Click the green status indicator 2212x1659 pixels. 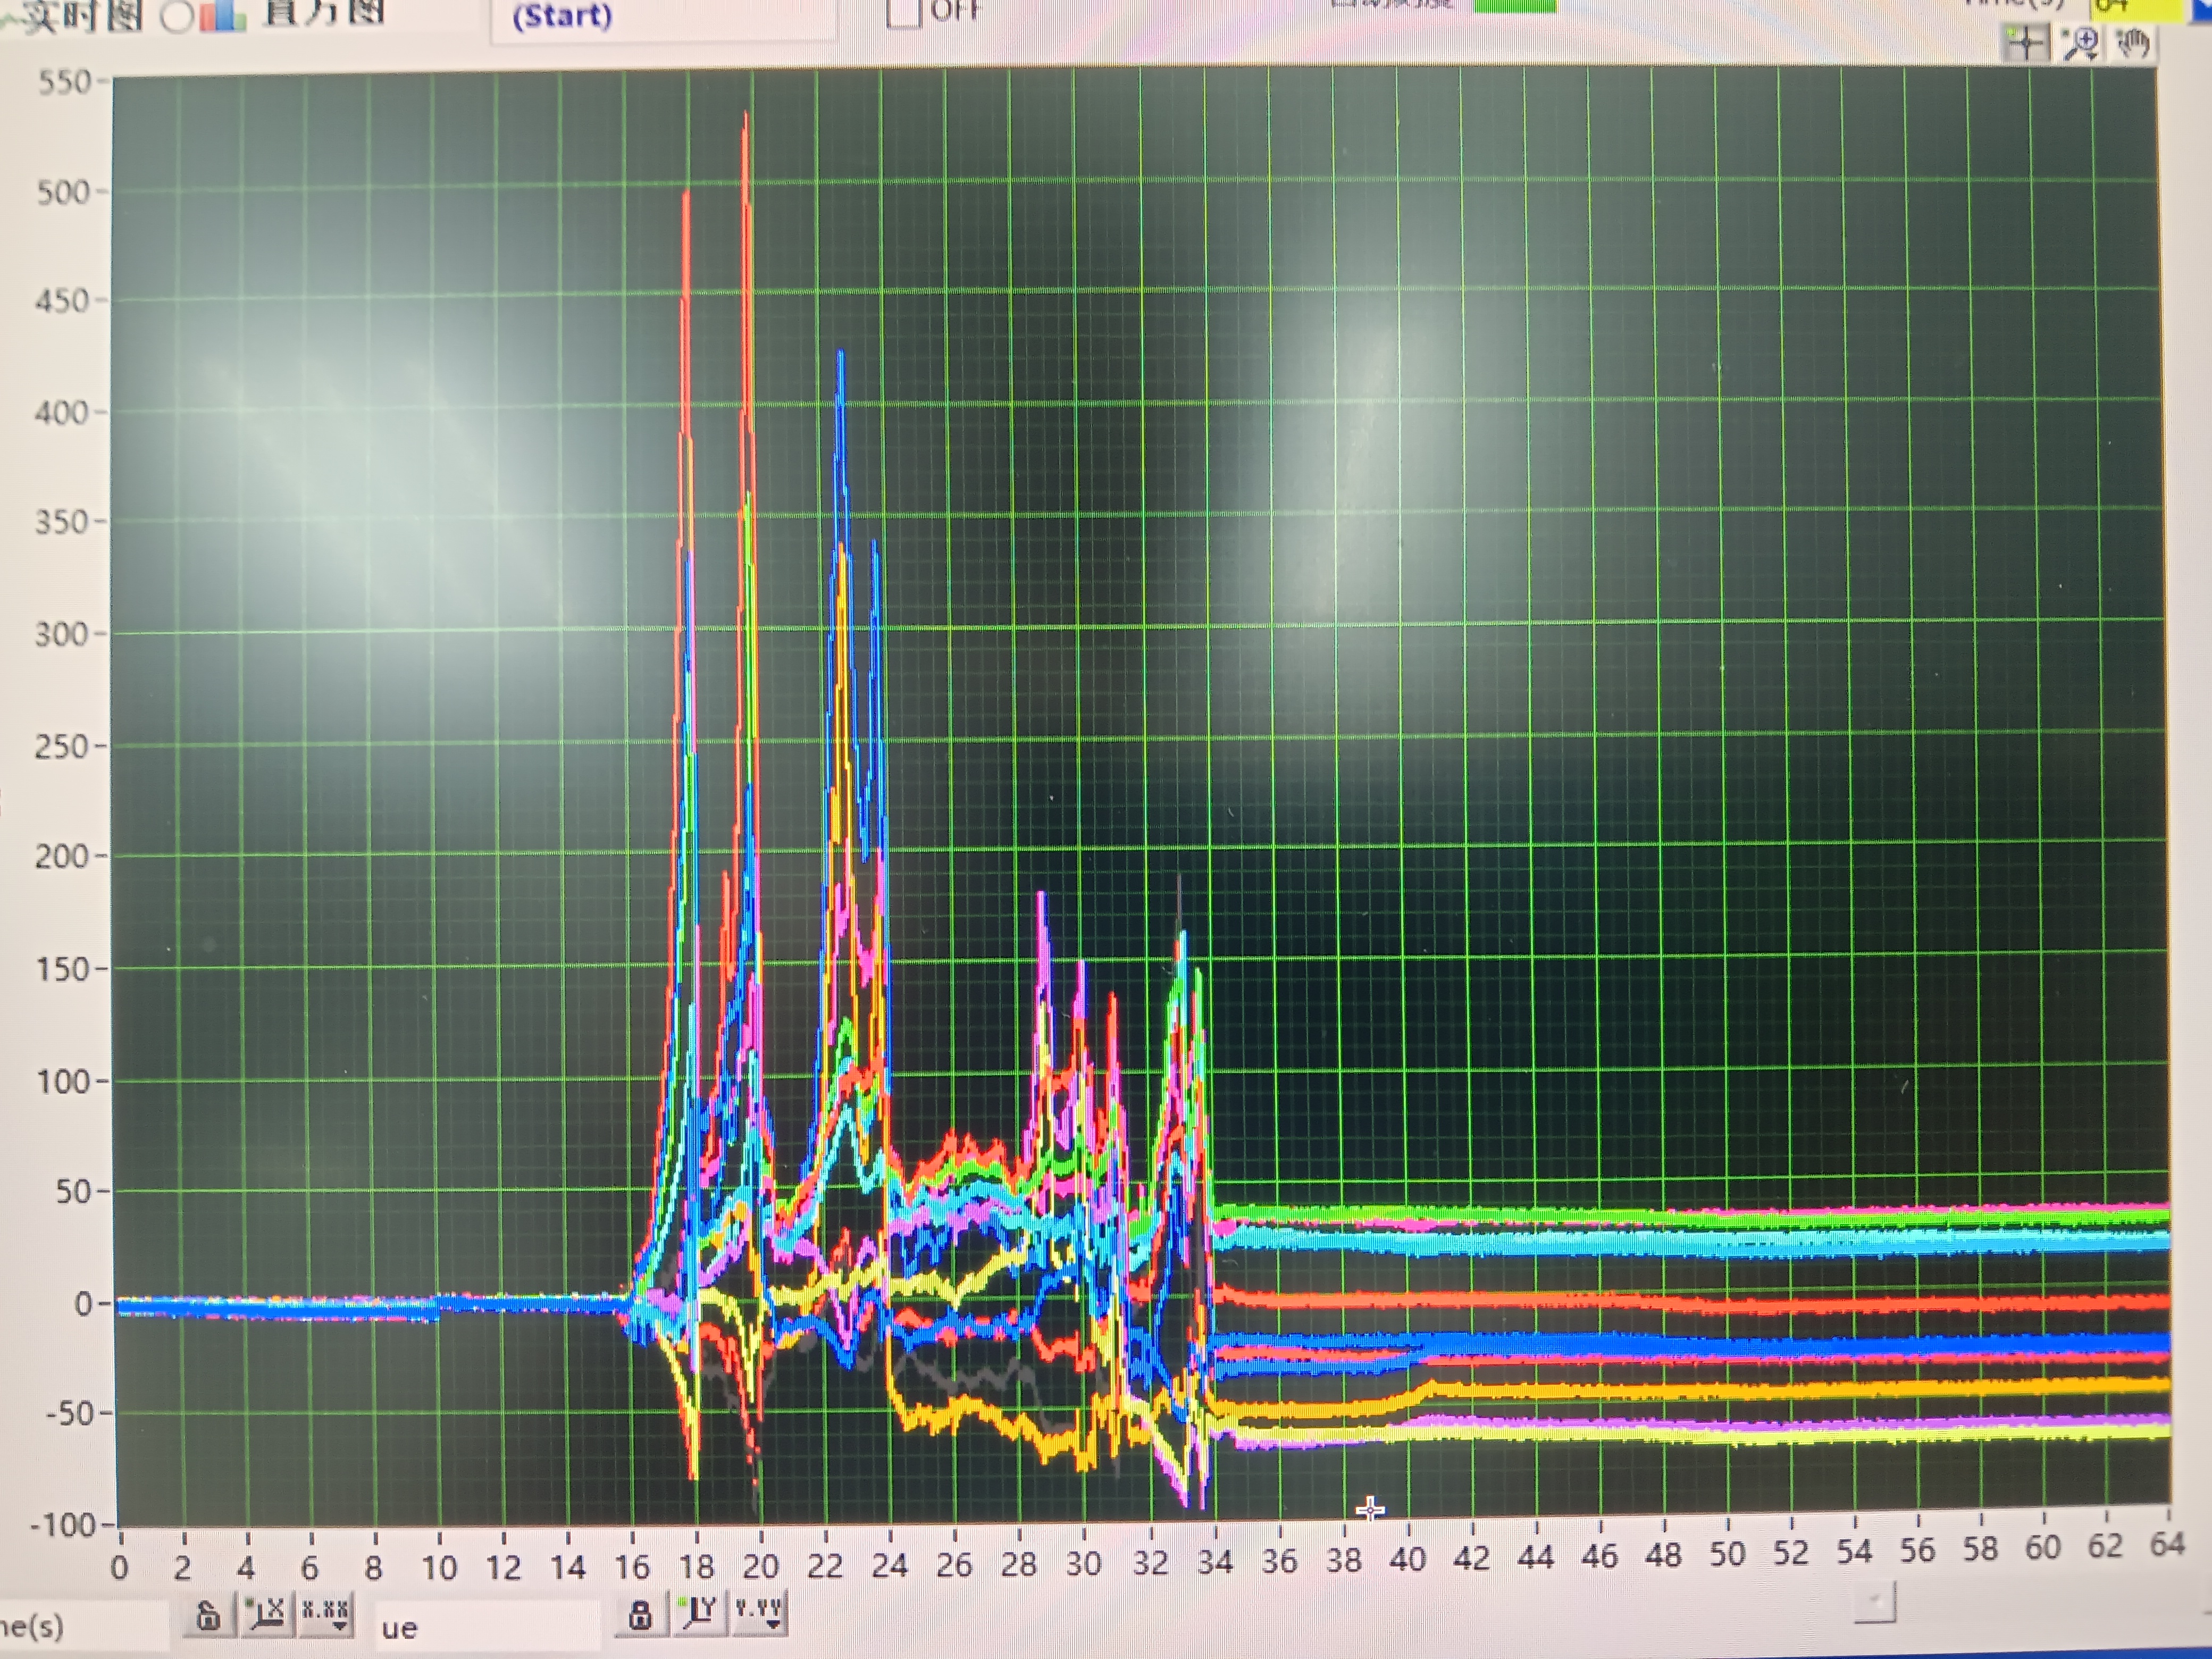click(1515, 5)
